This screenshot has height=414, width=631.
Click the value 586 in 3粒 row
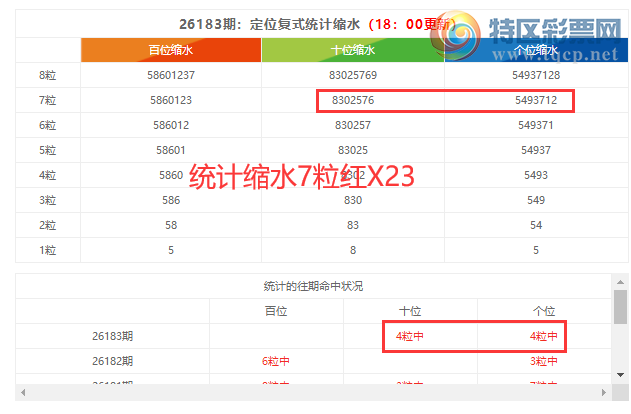pyautogui.click(x=171, y=200)
